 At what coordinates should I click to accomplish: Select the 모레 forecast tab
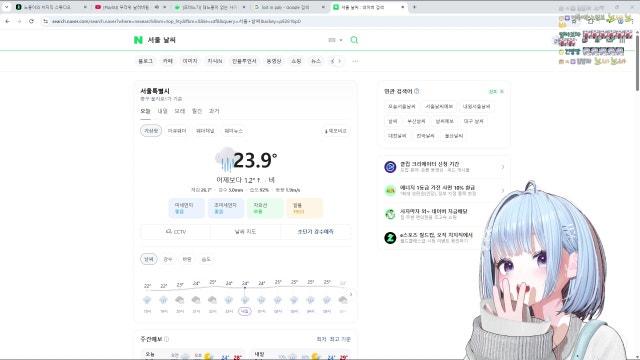coord(180,111)
